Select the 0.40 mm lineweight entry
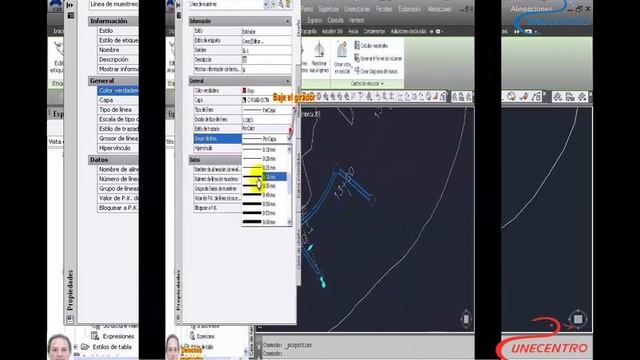The width and height of the screenshot is (640, 360). [264, 195]
